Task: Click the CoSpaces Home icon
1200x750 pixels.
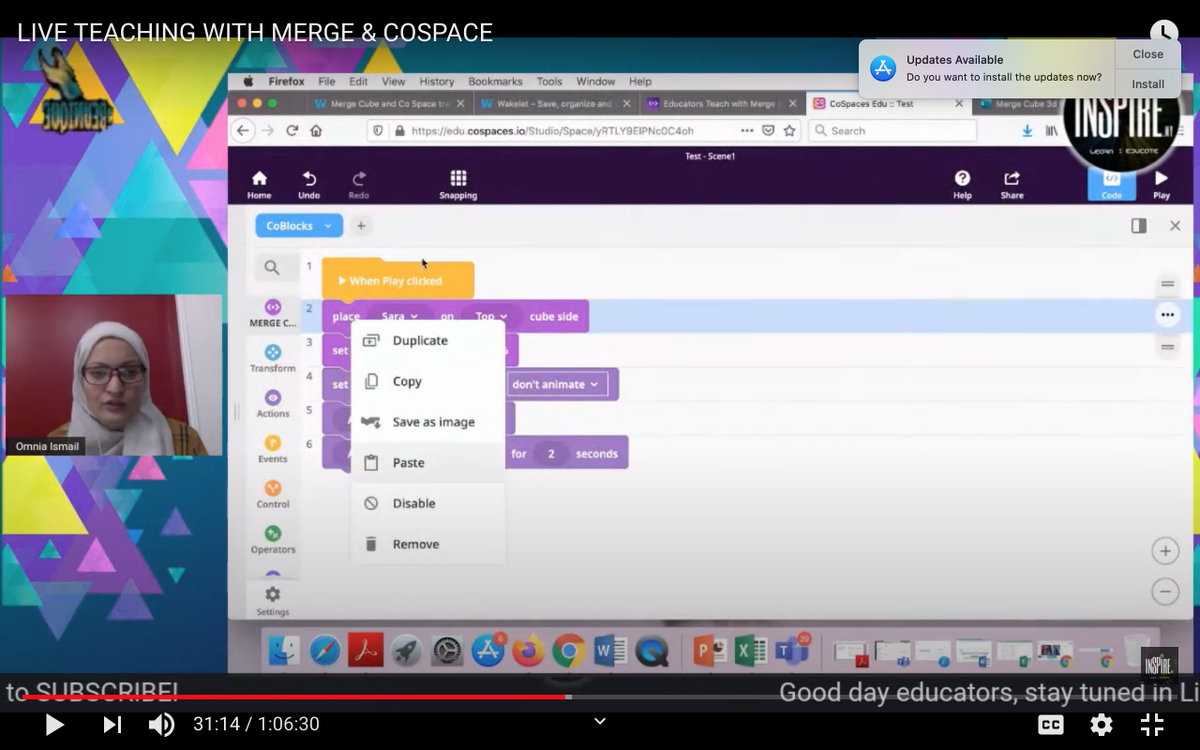Action: [259, 183]
